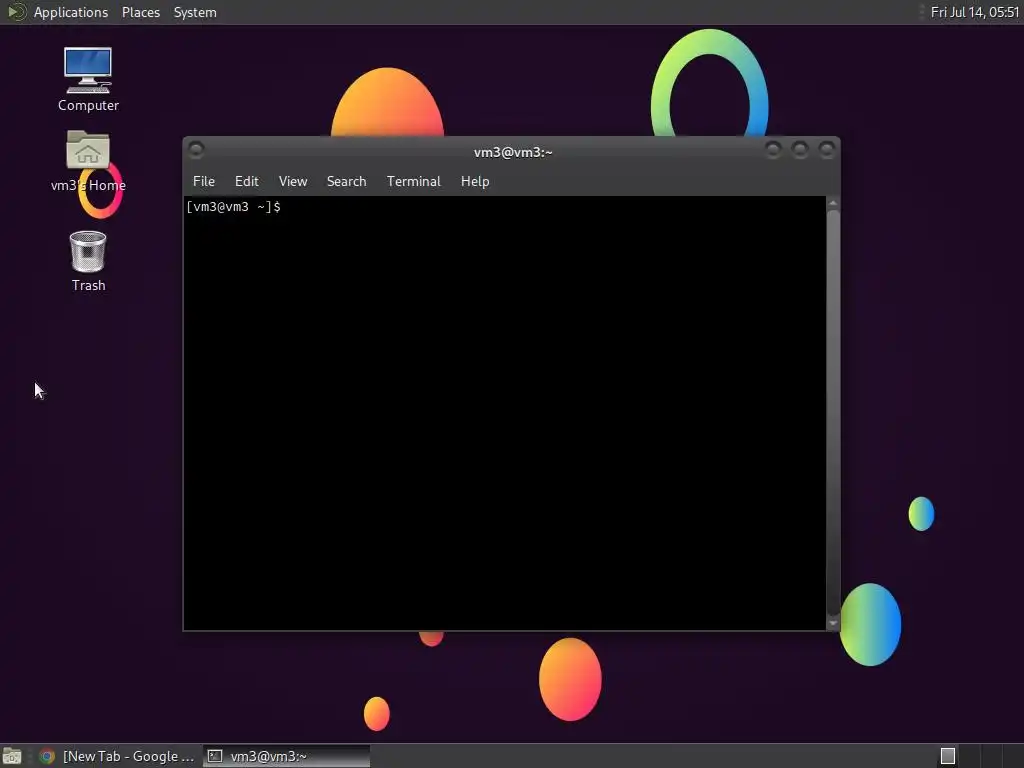1024x768 pixels.
Task: Click the Applications menu logo icon
Action: (16, 12)
